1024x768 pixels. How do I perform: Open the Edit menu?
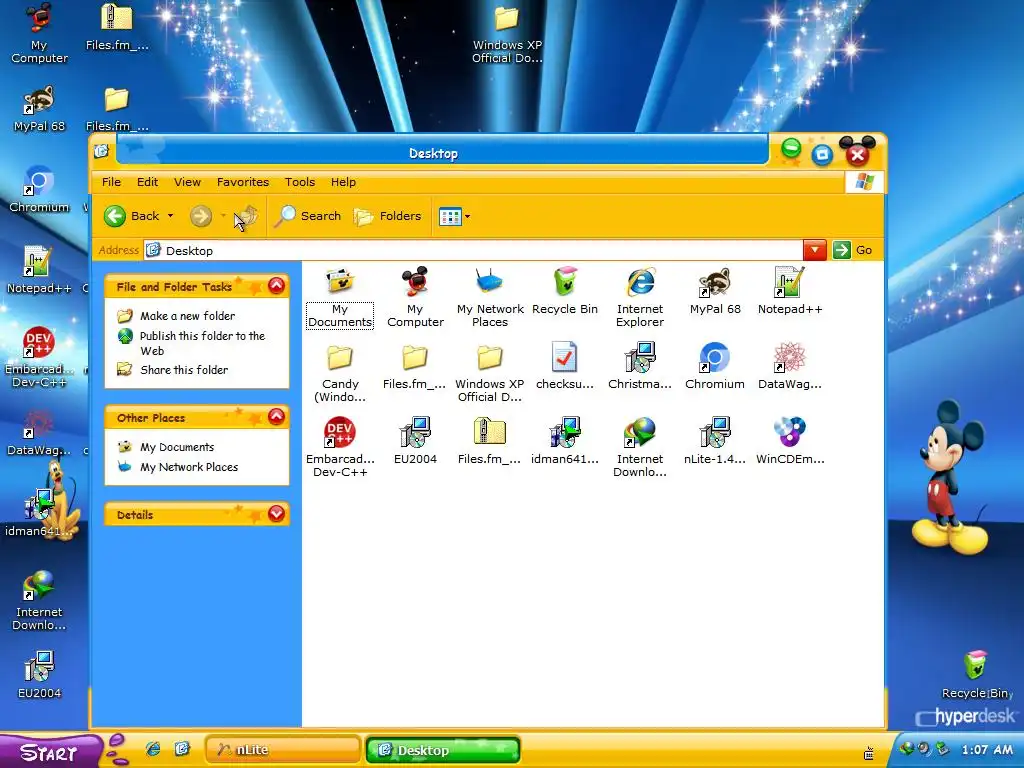[147, 182]
